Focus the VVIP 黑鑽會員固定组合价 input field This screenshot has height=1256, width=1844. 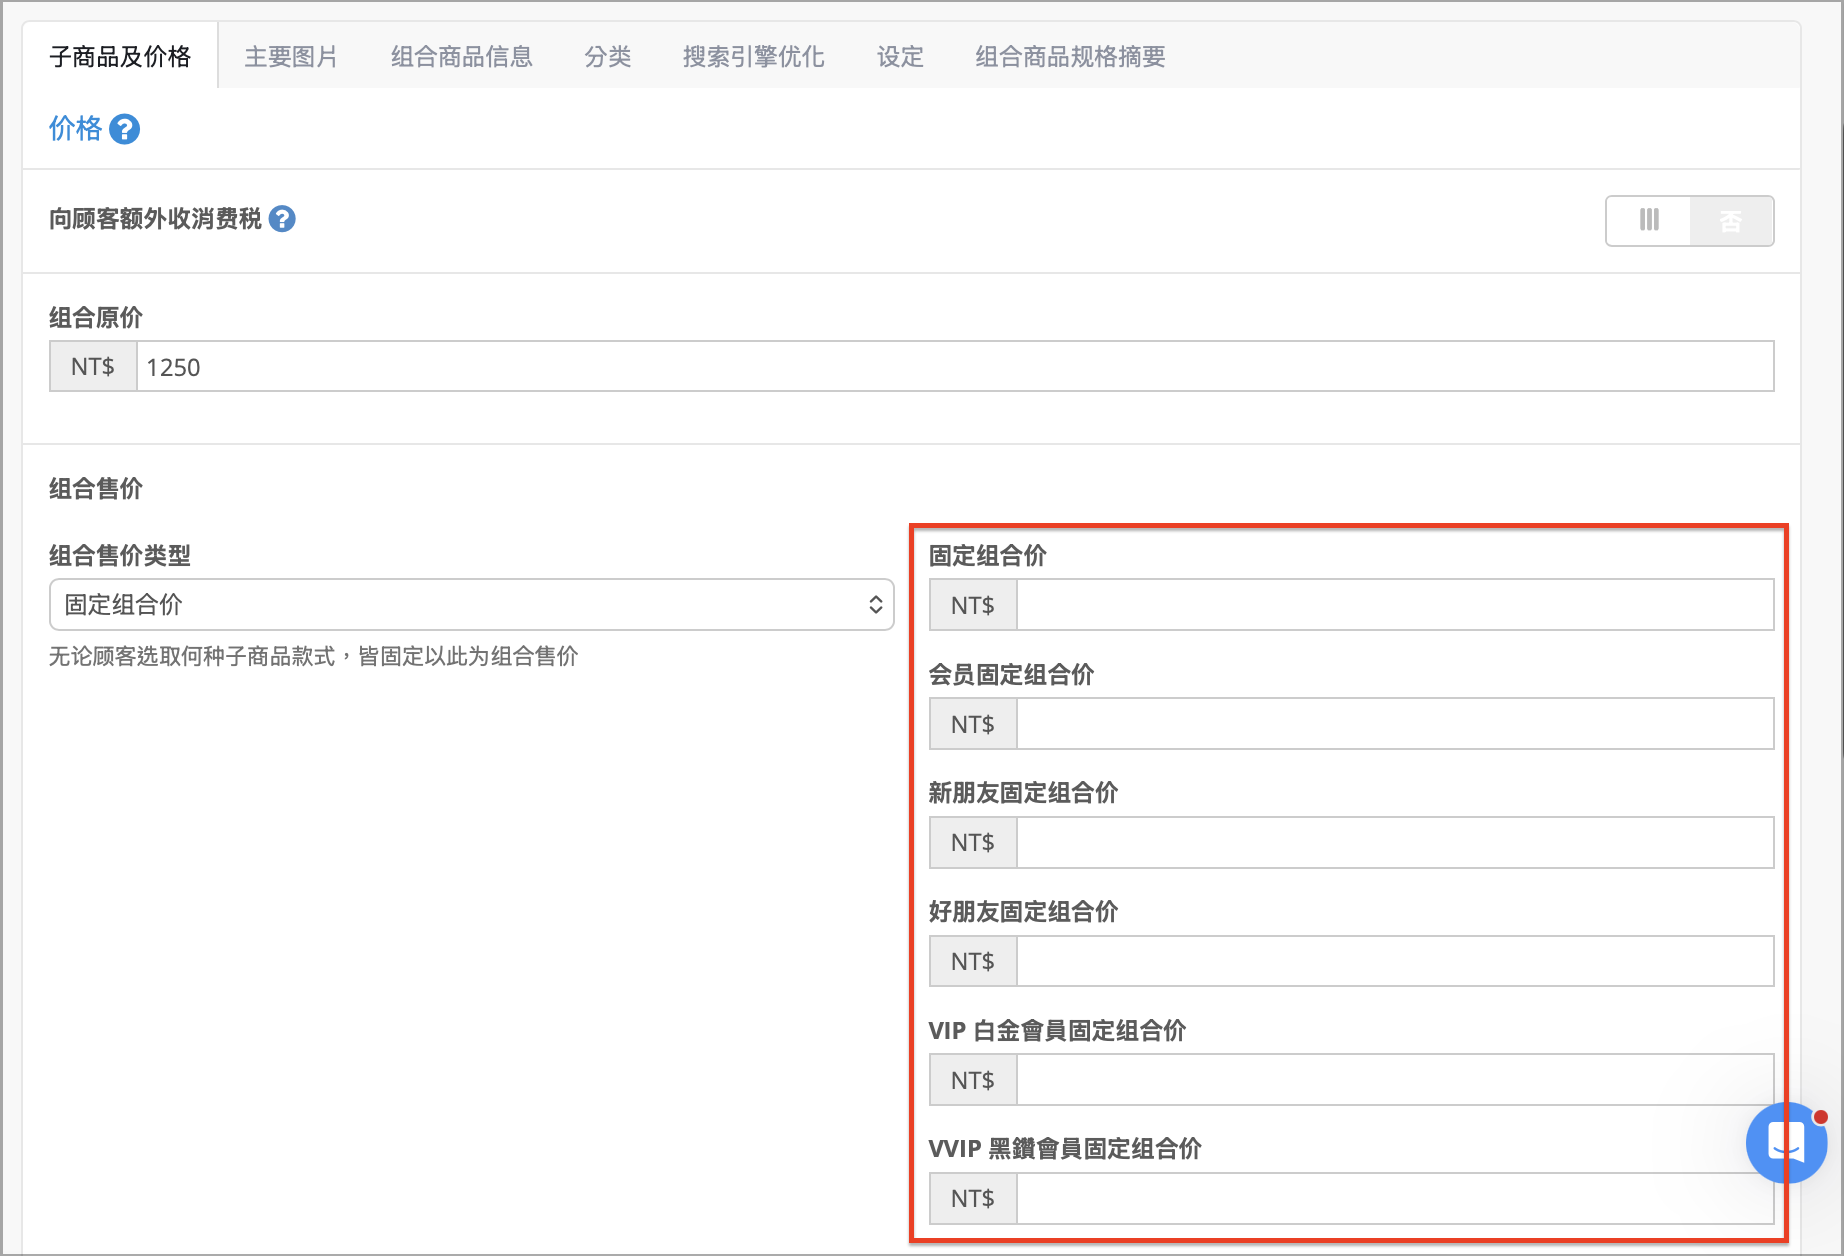pyautogui.click(x=1395, y=1198)
